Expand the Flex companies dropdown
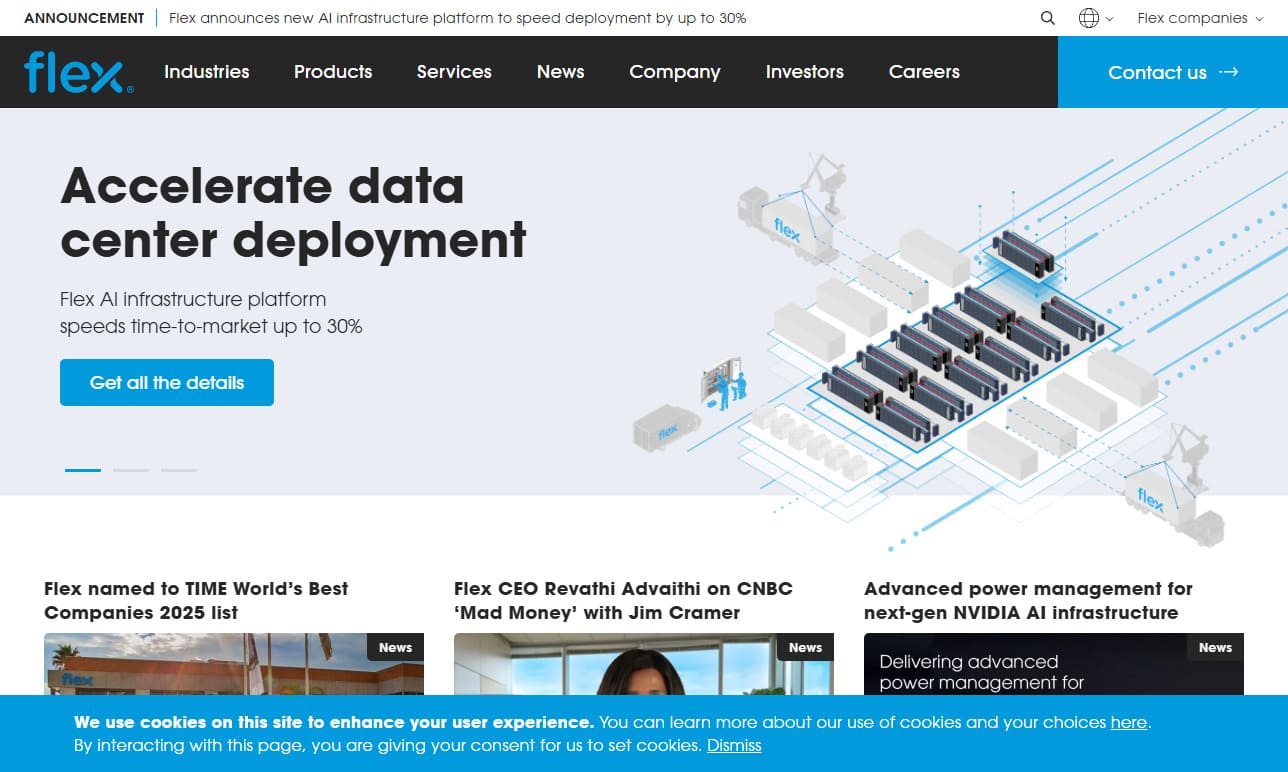Image resolution: width=1288 pixels, height=772 pixels. (x=1199, y=18)
